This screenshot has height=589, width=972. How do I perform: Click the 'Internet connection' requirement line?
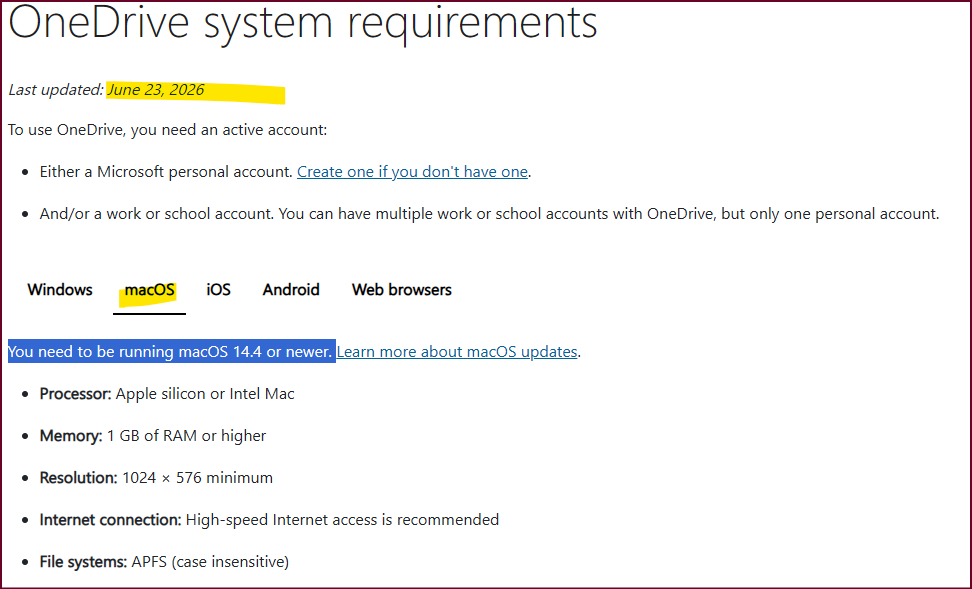(269, 520)
